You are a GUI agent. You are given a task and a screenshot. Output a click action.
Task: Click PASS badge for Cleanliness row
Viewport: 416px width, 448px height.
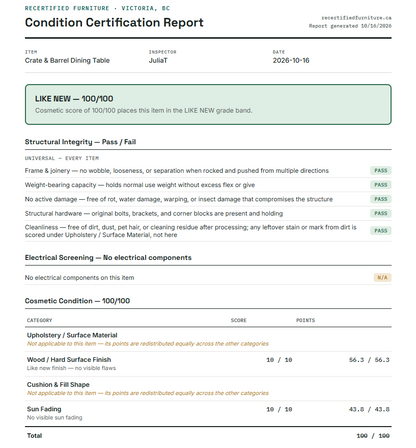click(x=381, y=231)
